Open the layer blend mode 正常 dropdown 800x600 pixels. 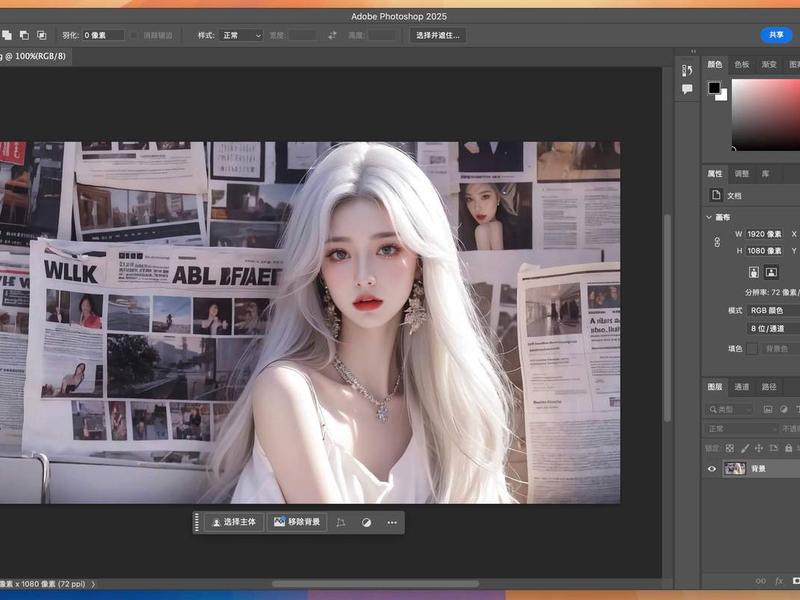pyautogui.click(x=741, y=429)
